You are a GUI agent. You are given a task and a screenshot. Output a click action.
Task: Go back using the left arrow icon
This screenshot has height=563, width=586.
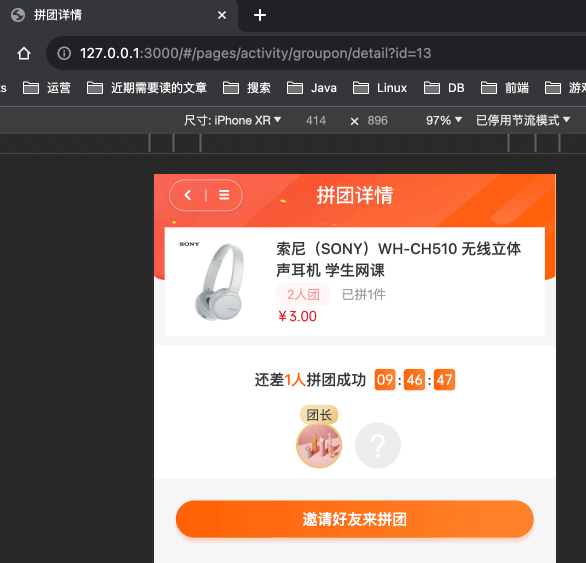coord(188,195)
